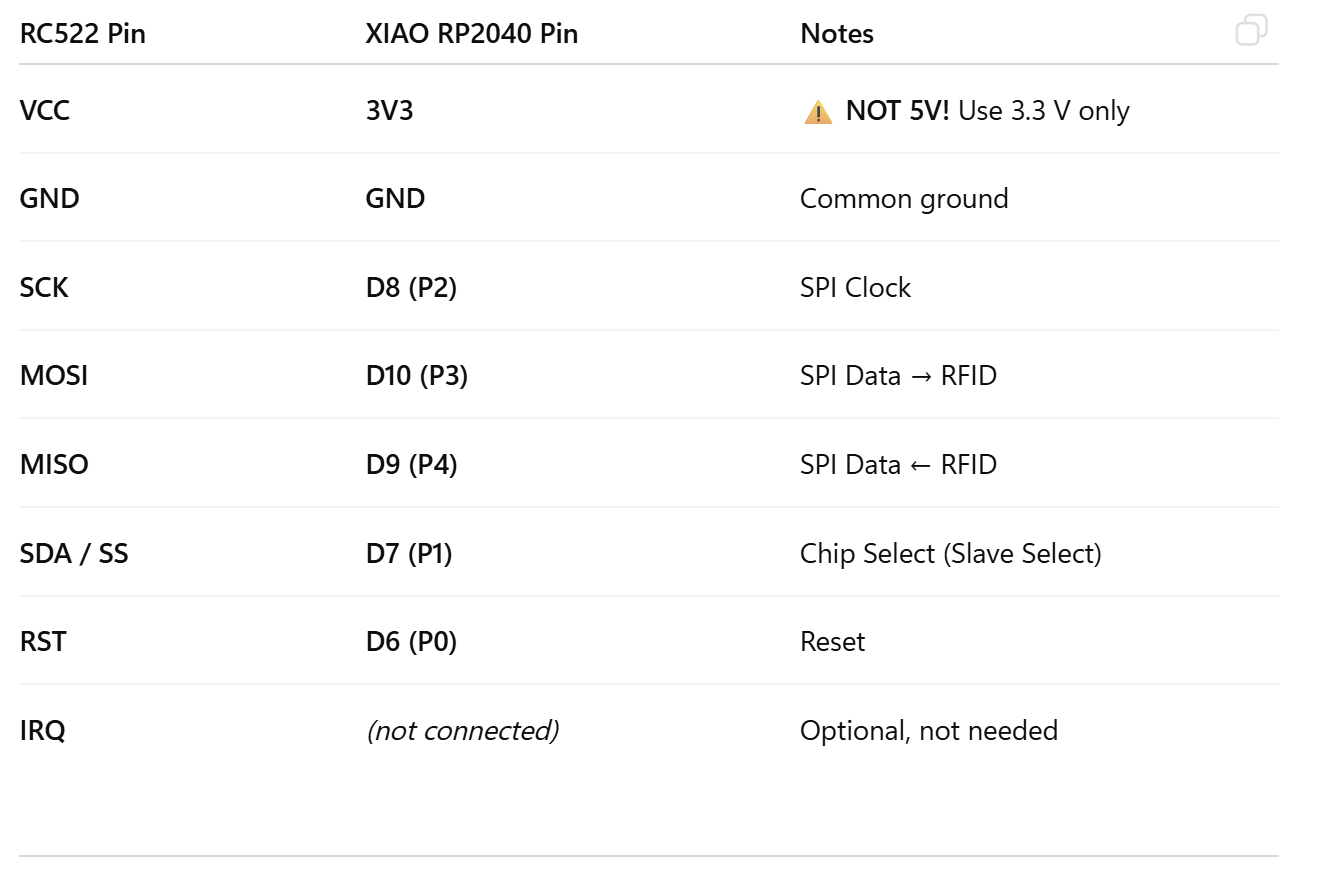Click the D10 (P3) pin cell
The image size is (1323, 869).
[x=416, y=376]
